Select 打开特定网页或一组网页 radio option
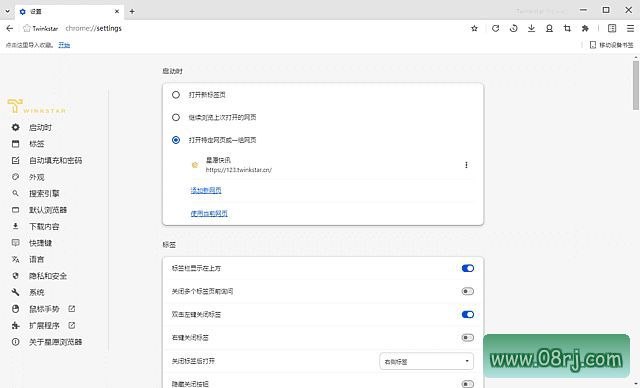 point(176,140)
